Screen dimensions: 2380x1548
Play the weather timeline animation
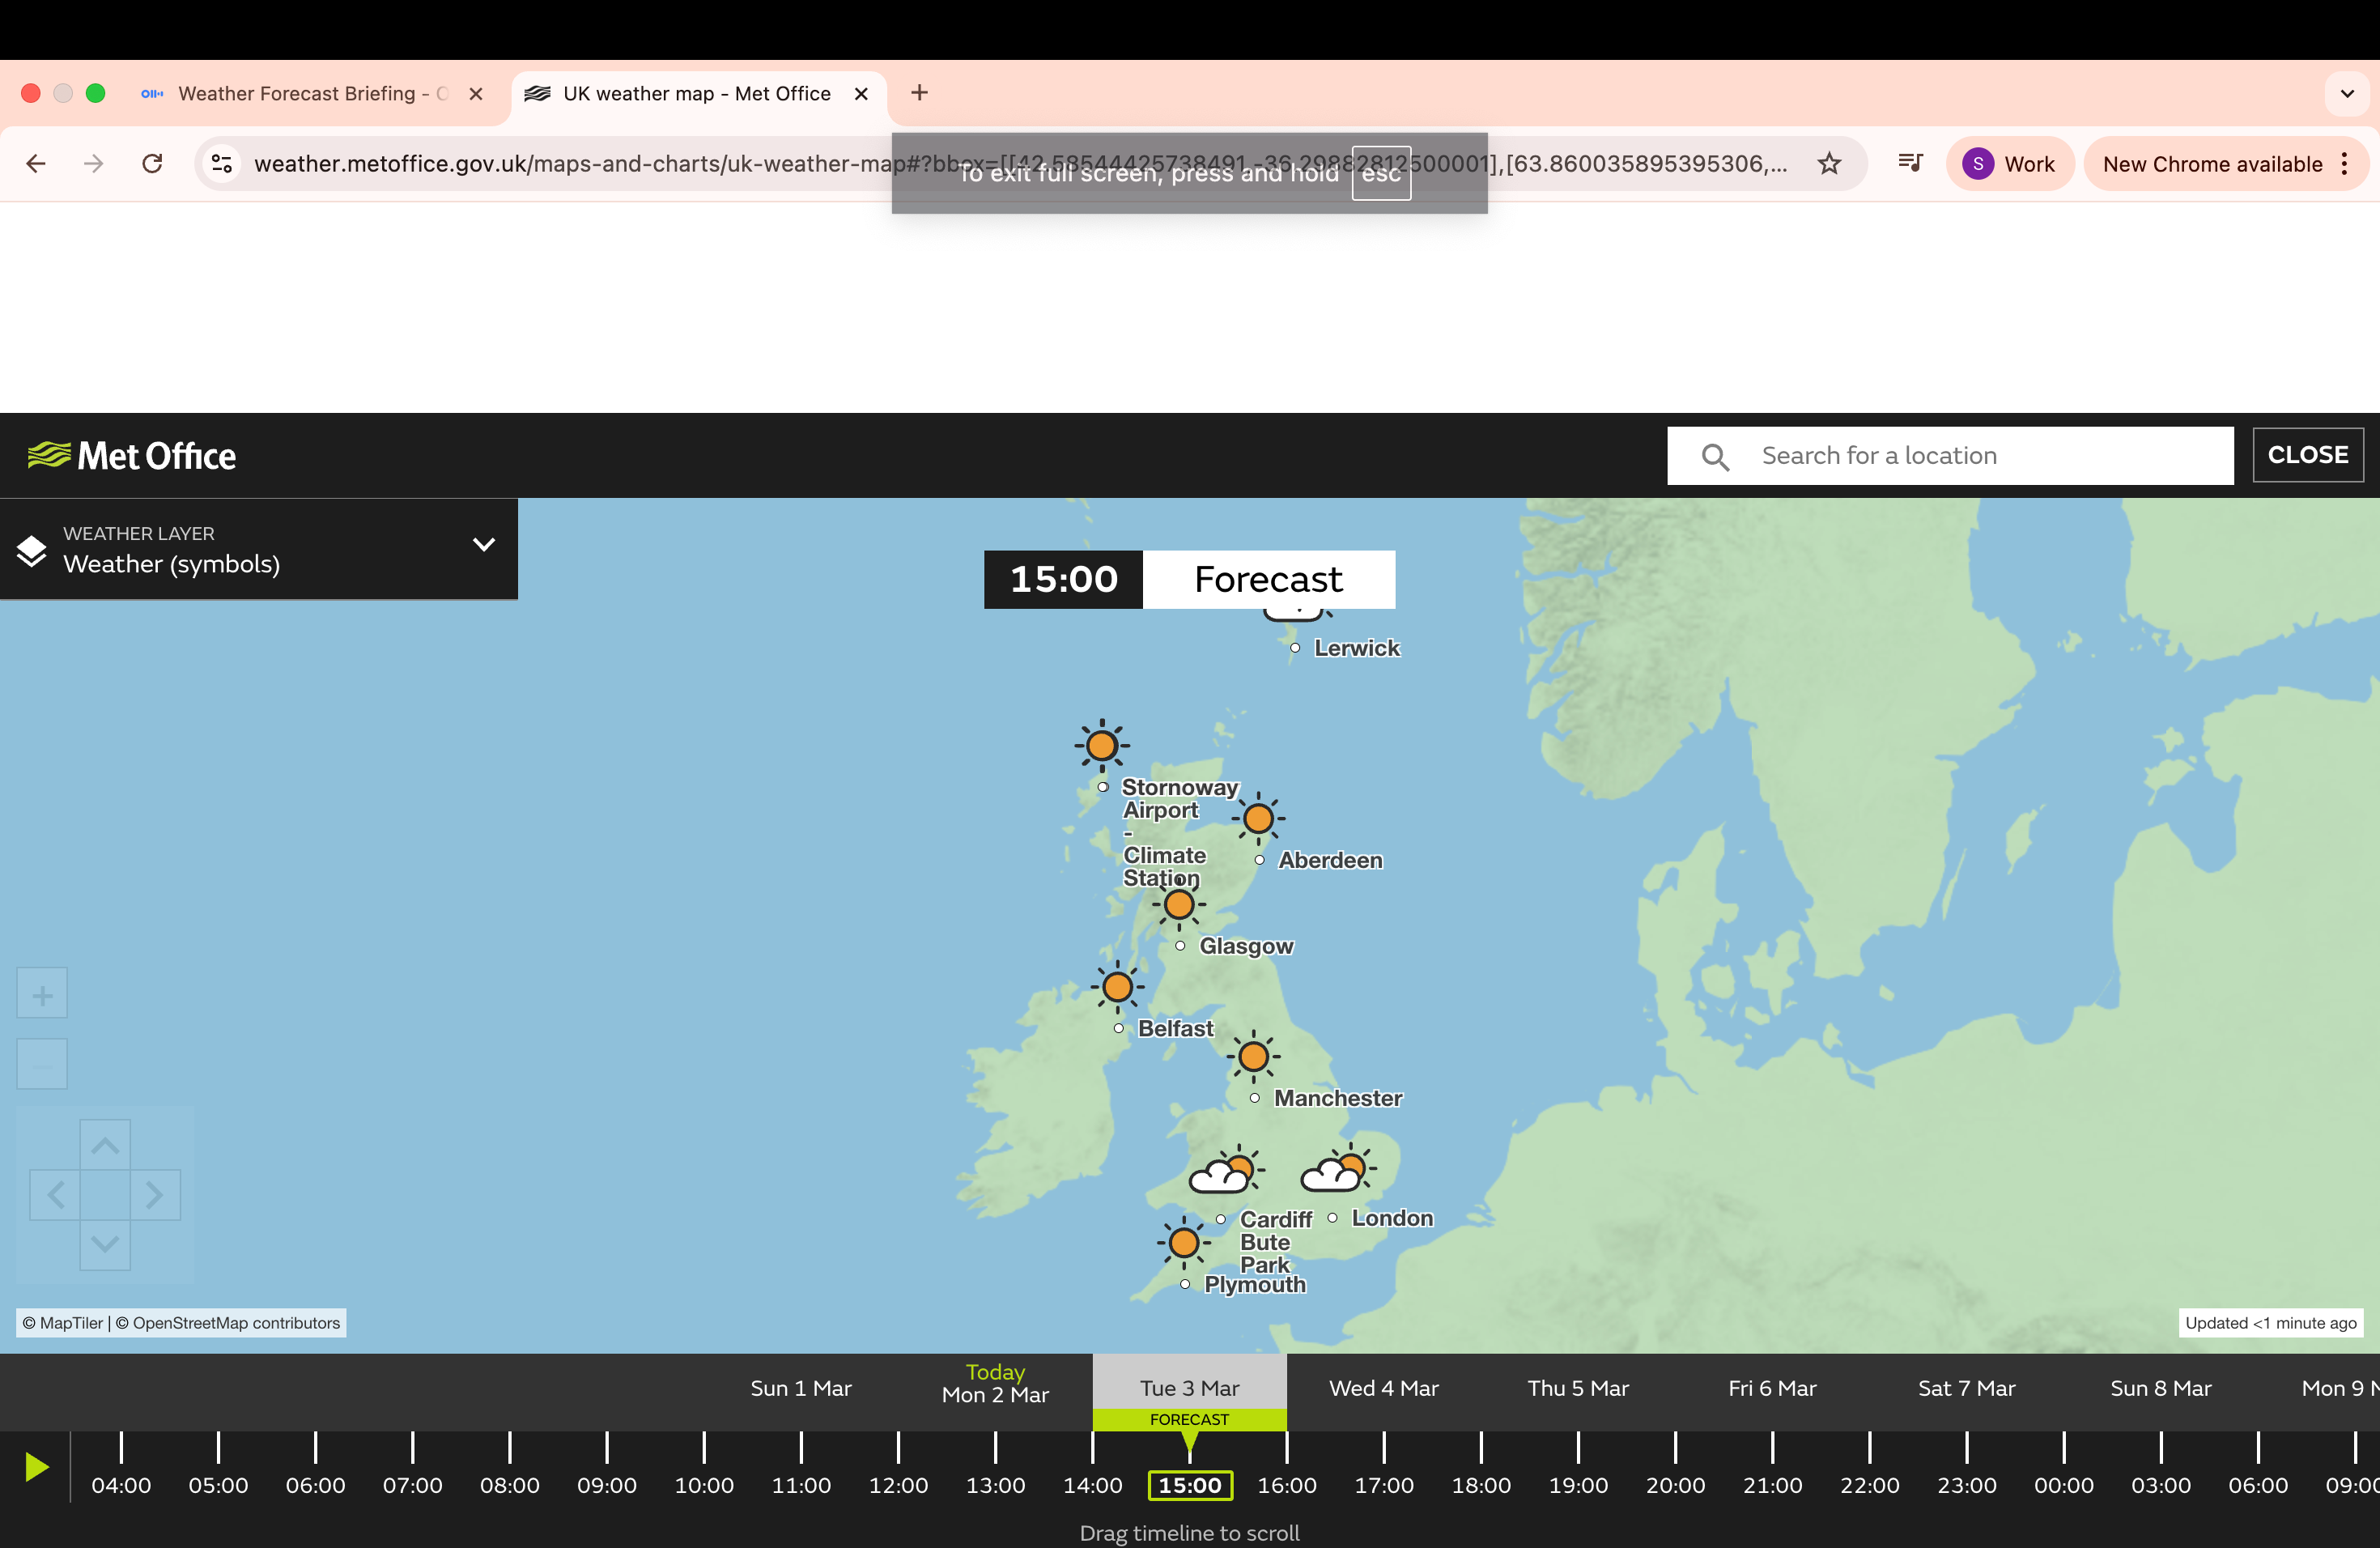click(x=37, y=1467)
